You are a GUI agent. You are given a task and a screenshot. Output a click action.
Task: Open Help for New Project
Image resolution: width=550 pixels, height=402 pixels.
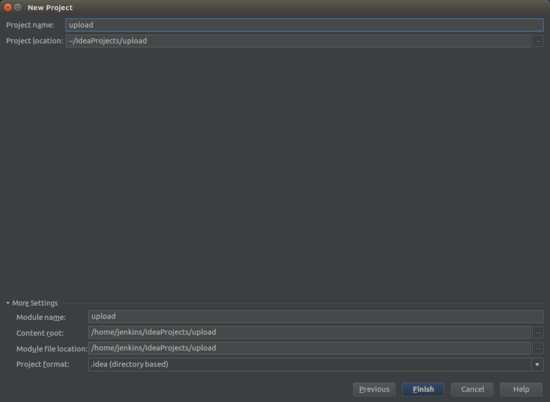pyautogui.click(x=521, y=389)
